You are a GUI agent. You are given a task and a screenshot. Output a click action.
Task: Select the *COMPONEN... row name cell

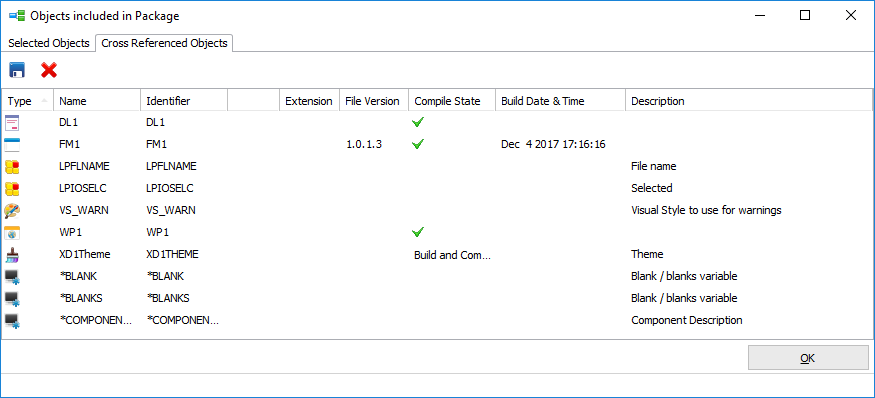click(x=95, y=320)
